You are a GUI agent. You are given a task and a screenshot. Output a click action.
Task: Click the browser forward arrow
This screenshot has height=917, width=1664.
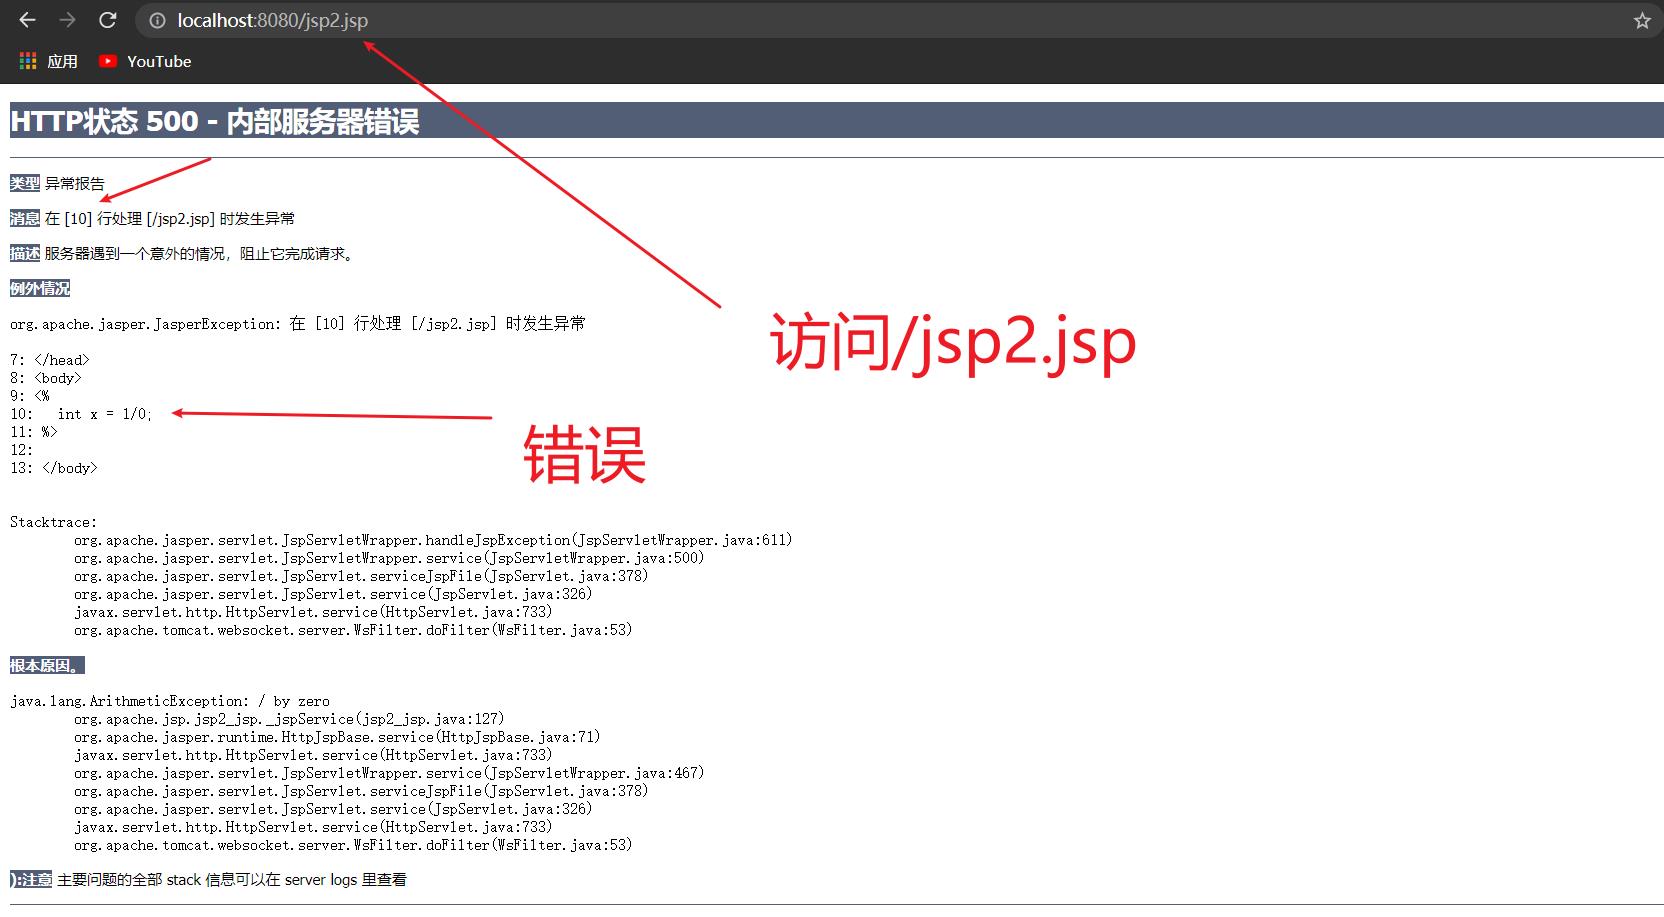[x=67, y=20]
